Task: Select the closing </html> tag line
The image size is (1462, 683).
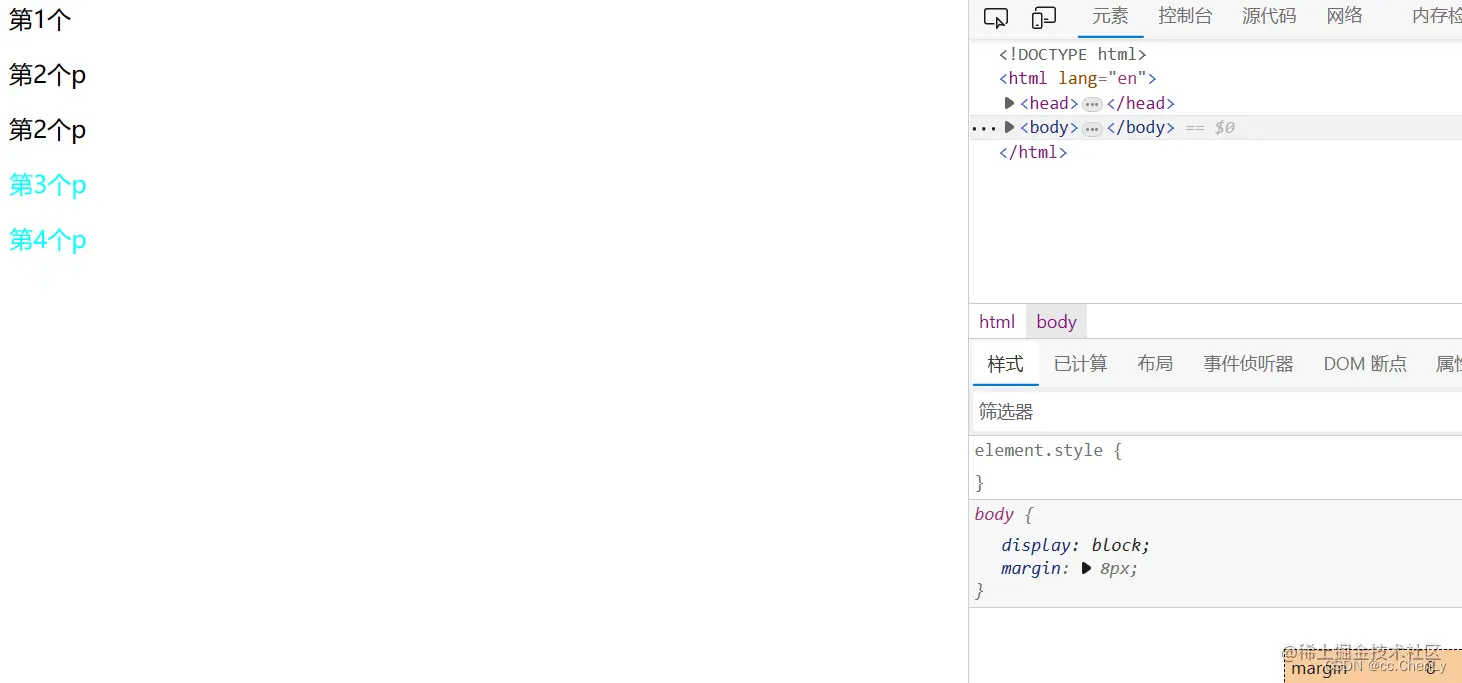Action: click(x=1033, y=152)
